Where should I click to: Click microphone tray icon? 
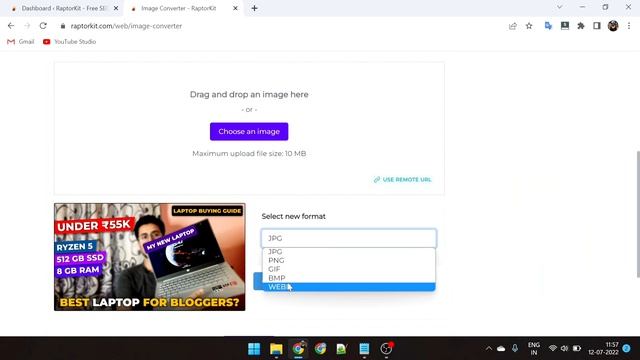click(x=515, y=348)
